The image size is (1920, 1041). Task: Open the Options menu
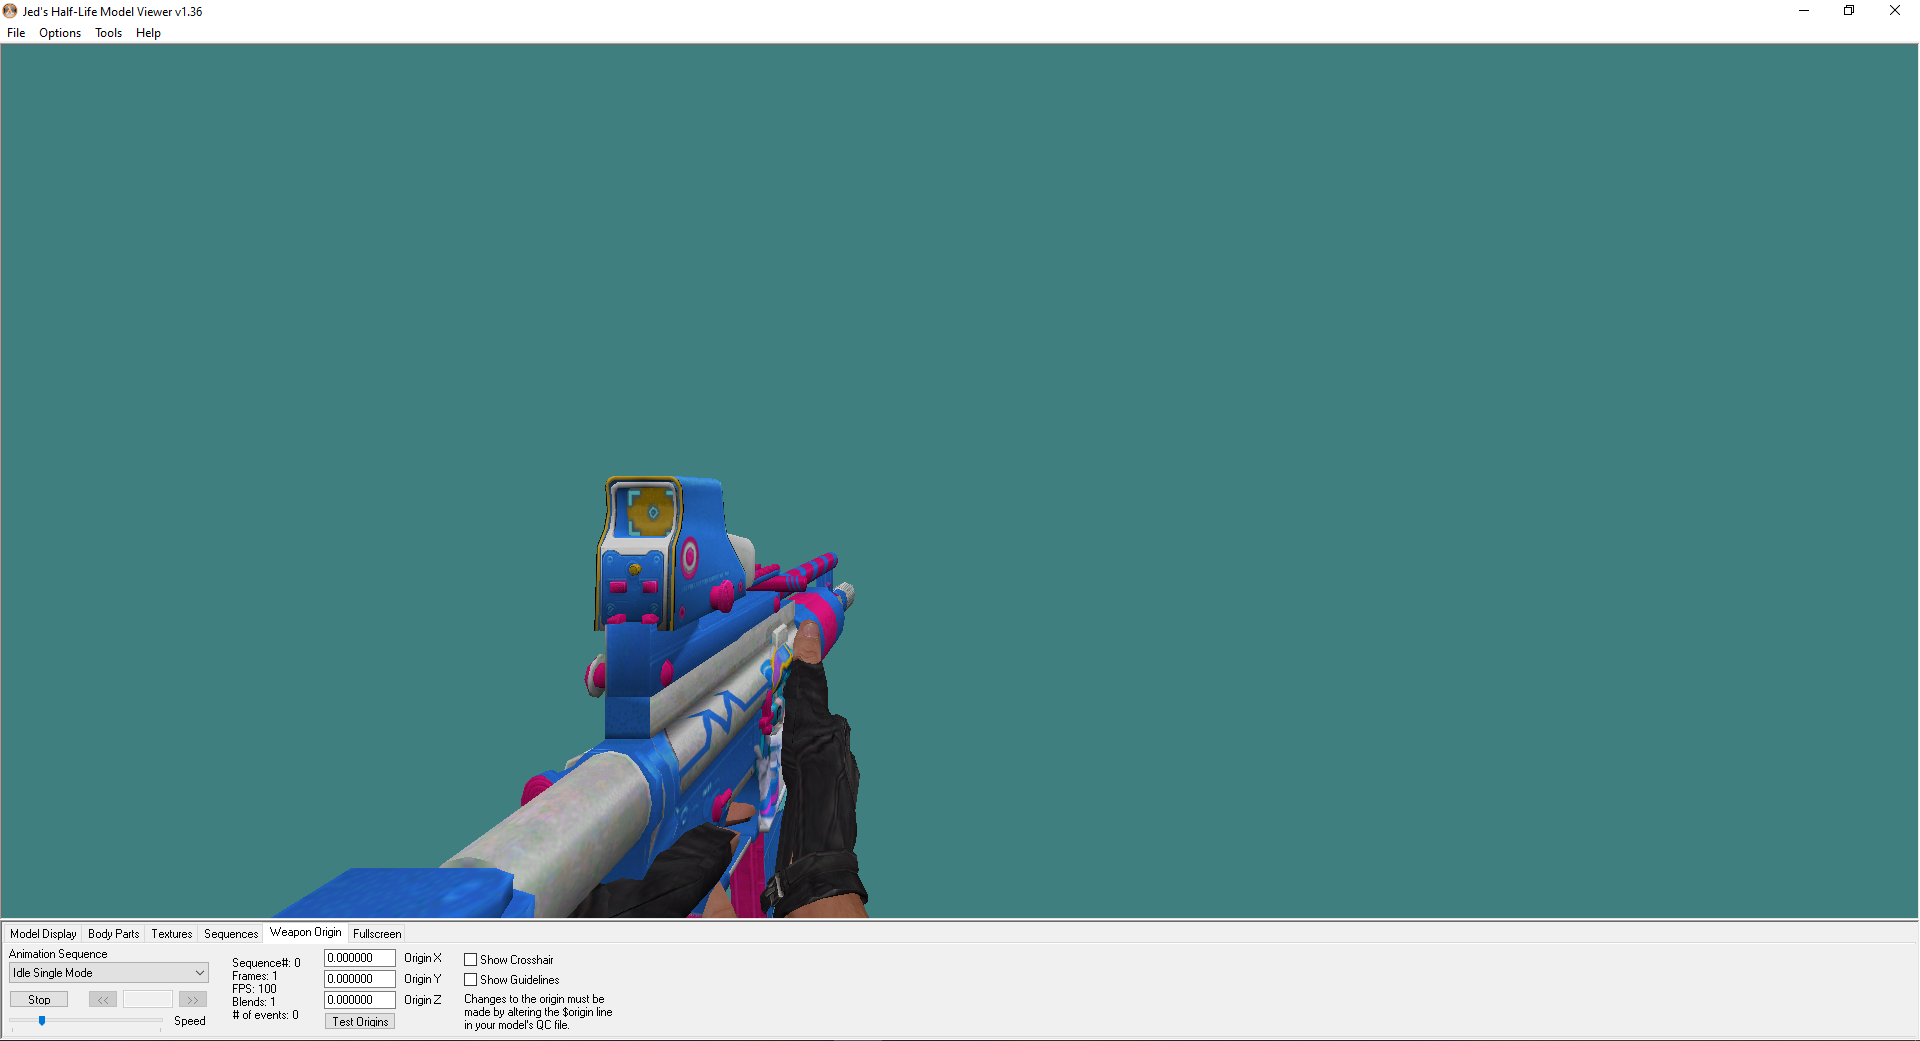pyautogui.click(x=60, y=33)
